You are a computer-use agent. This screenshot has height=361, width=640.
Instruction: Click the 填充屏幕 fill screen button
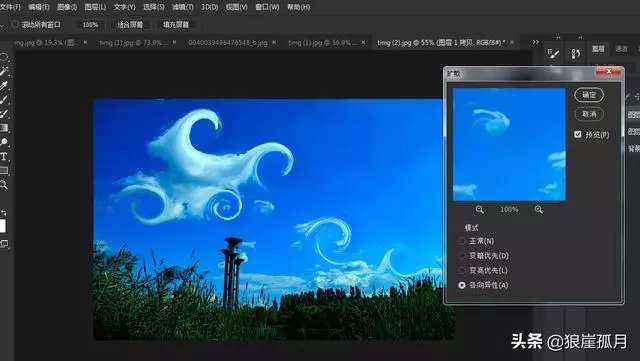tap(176, 25)
